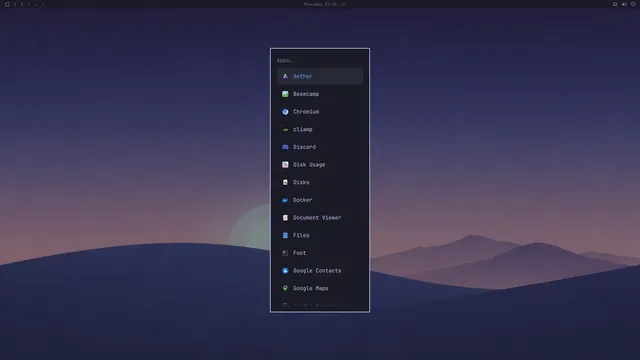Launch Disk Usage analyzer icon
Screen dimensions: 640x360
[285, 164]
